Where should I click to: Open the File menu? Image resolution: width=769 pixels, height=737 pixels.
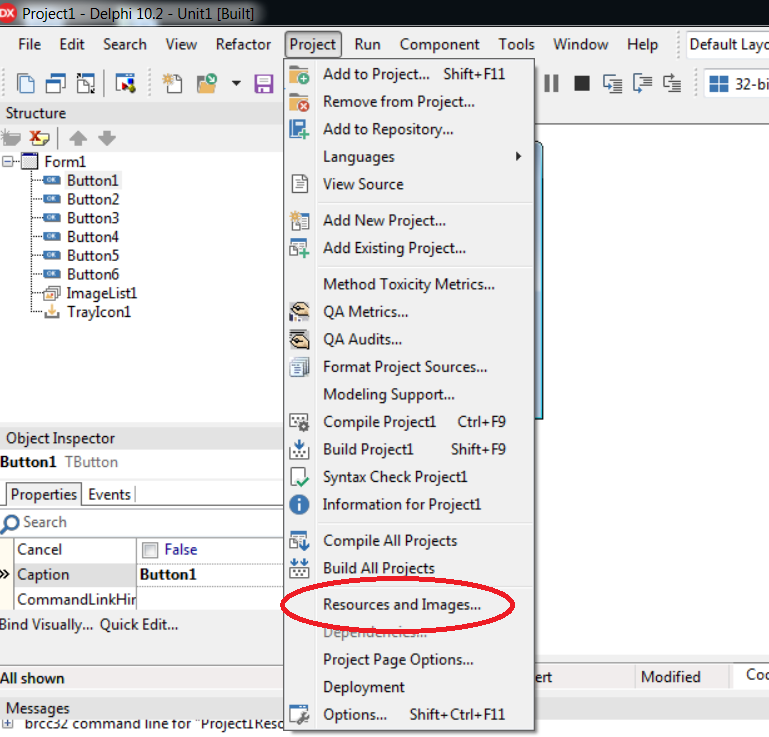coord(29,44)
